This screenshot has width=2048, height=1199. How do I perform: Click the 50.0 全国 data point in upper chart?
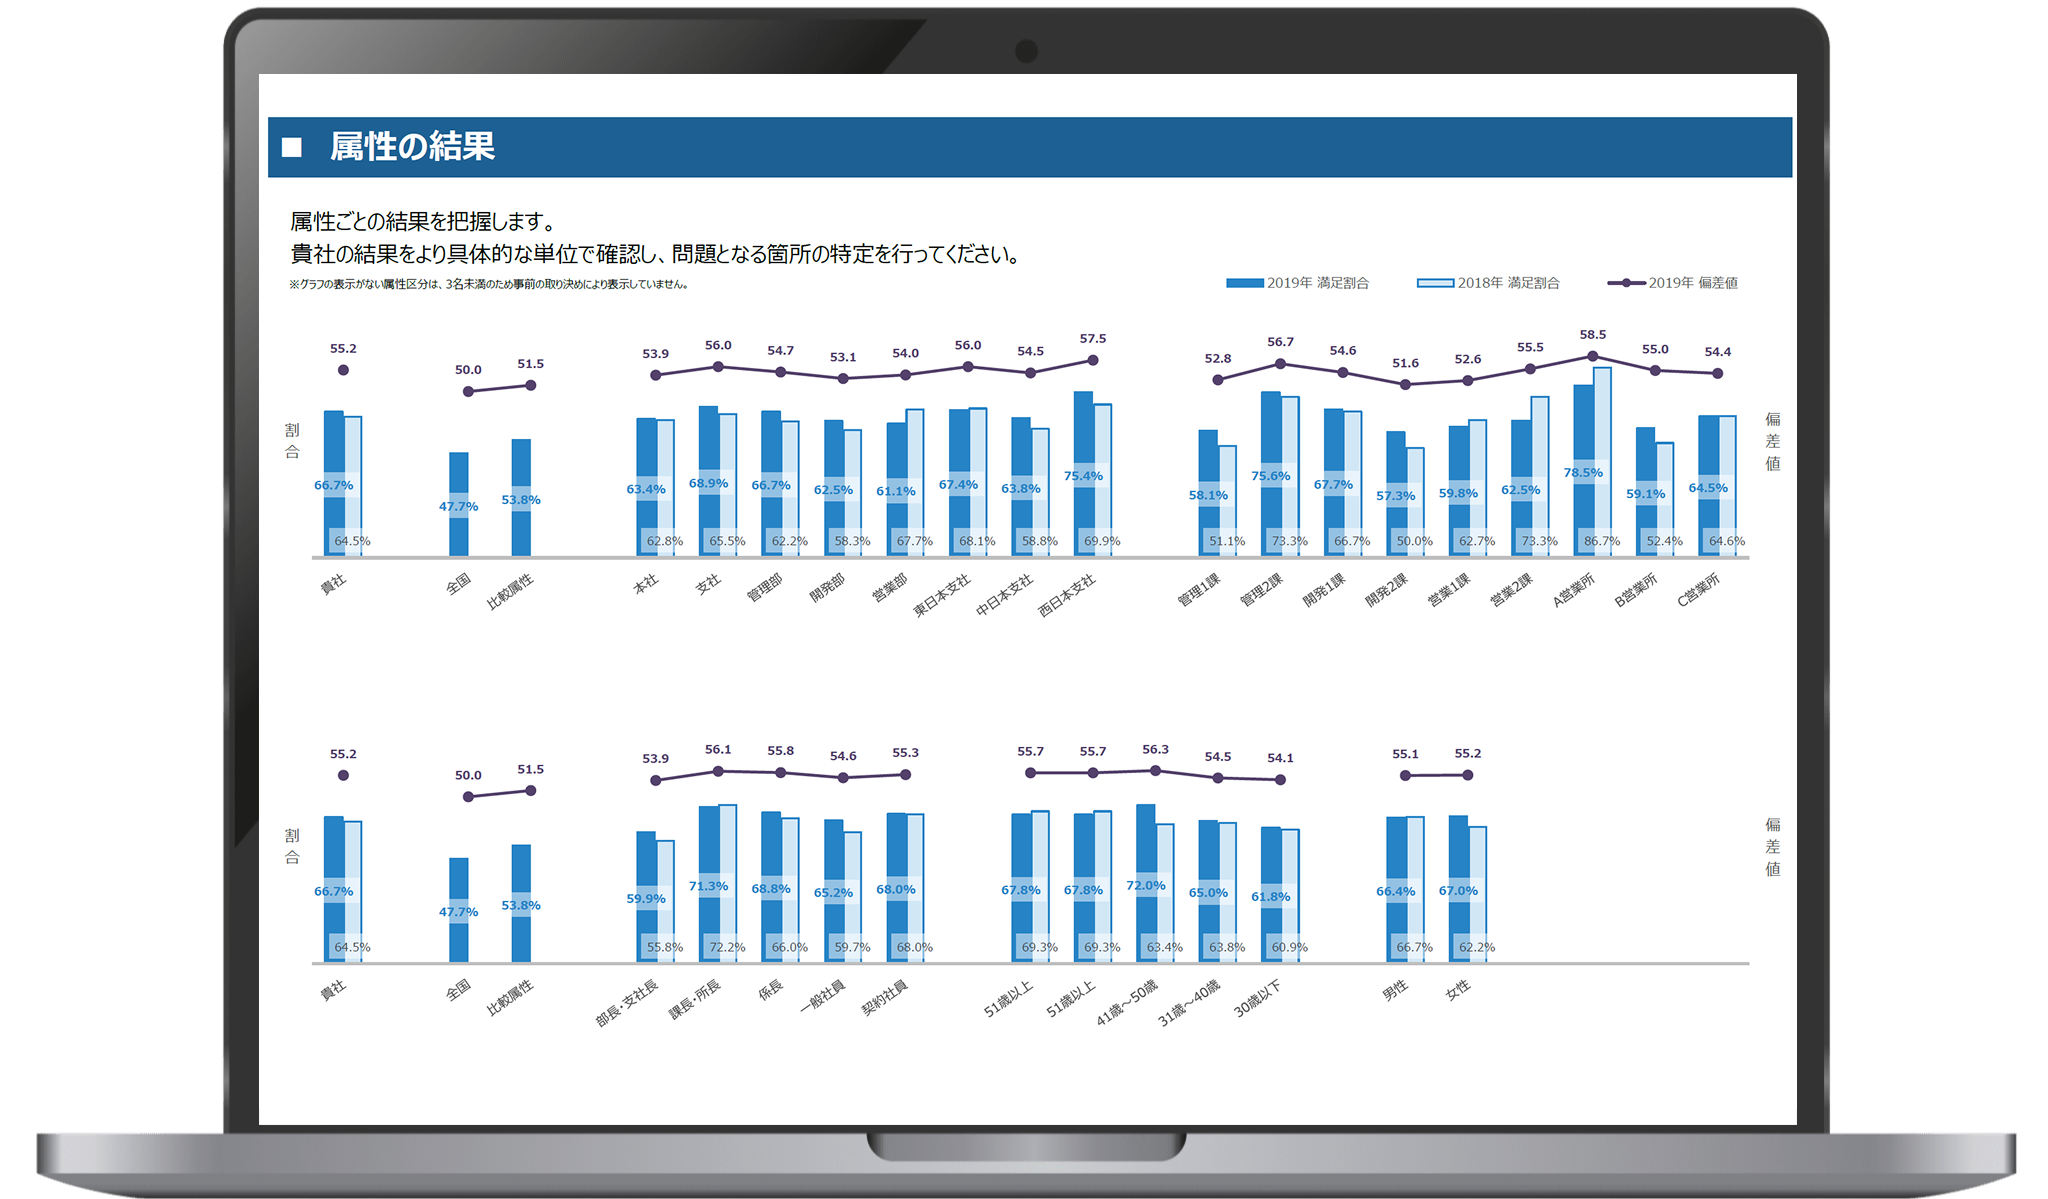click(x=468, y=391)
